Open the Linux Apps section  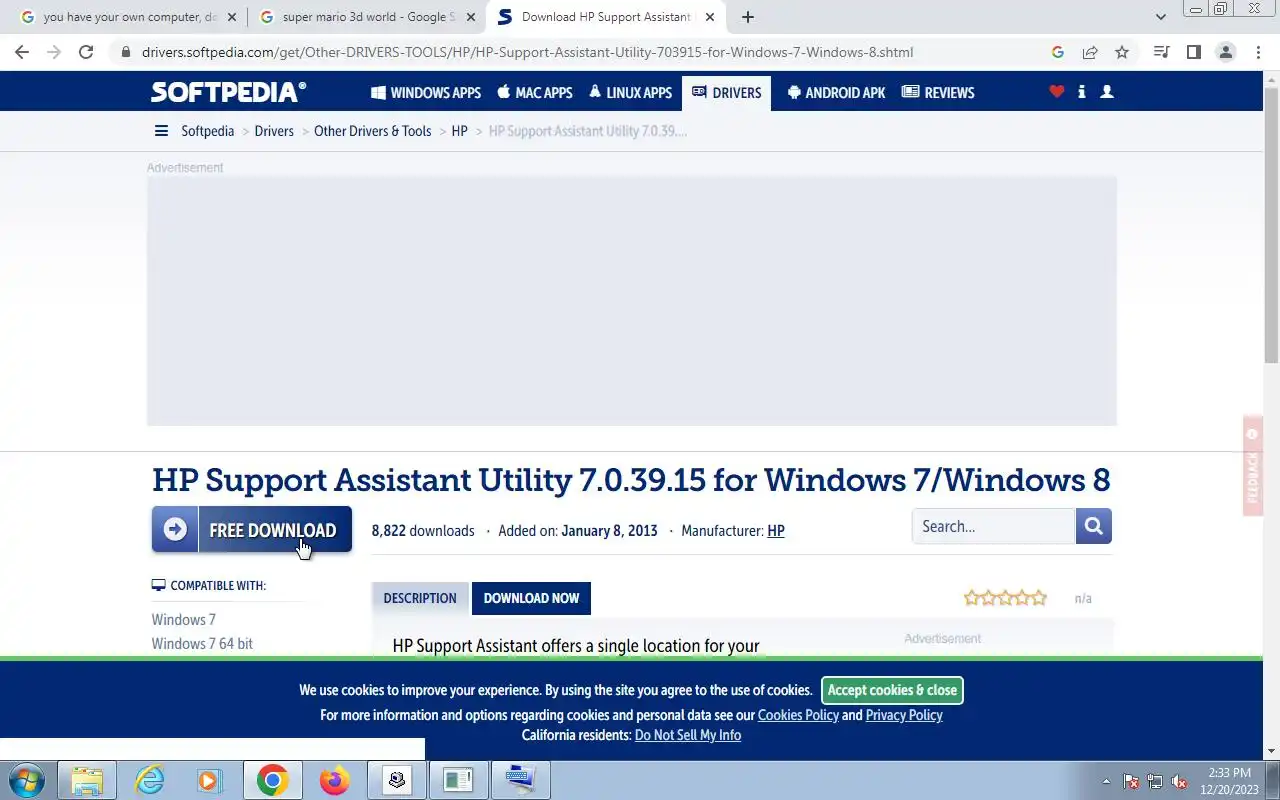pos(630,92)
